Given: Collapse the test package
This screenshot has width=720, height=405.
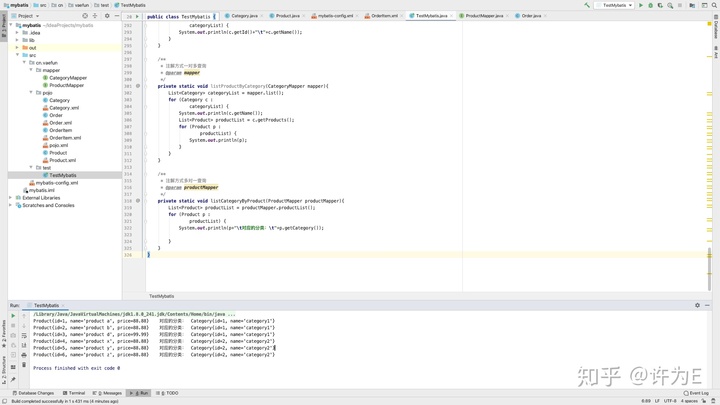Looking at the screenshot, I should click(31, 168).
